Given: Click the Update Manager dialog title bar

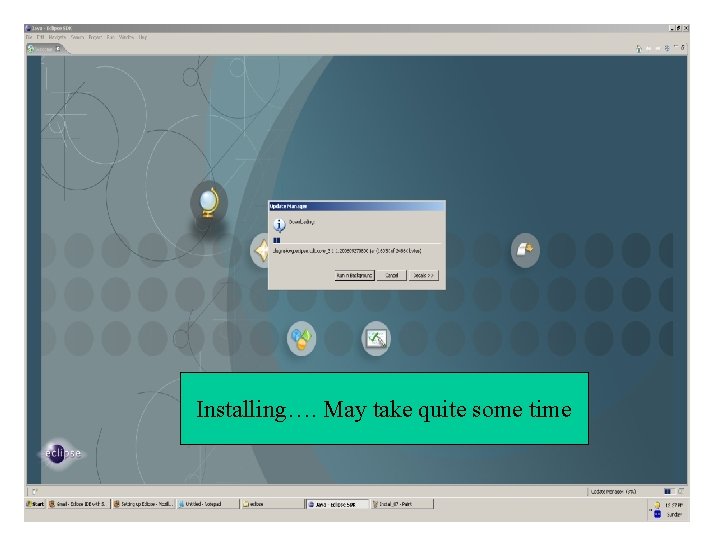Looking at the screenshot, I should (357, 206).
